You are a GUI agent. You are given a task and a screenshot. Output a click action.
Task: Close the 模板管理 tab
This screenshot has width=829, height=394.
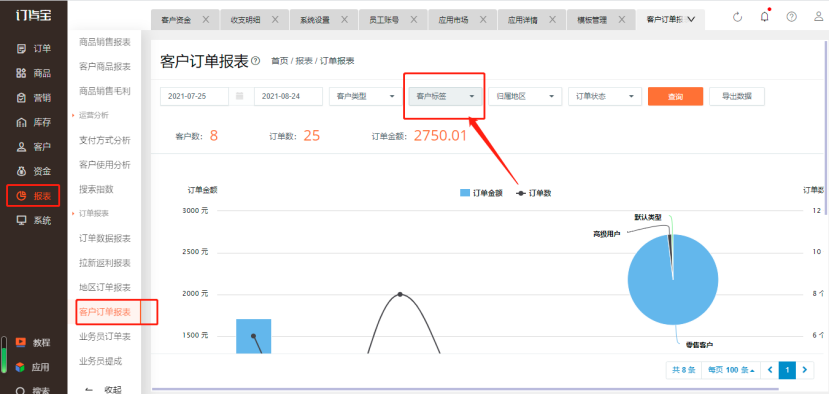[x=622, y=20]
